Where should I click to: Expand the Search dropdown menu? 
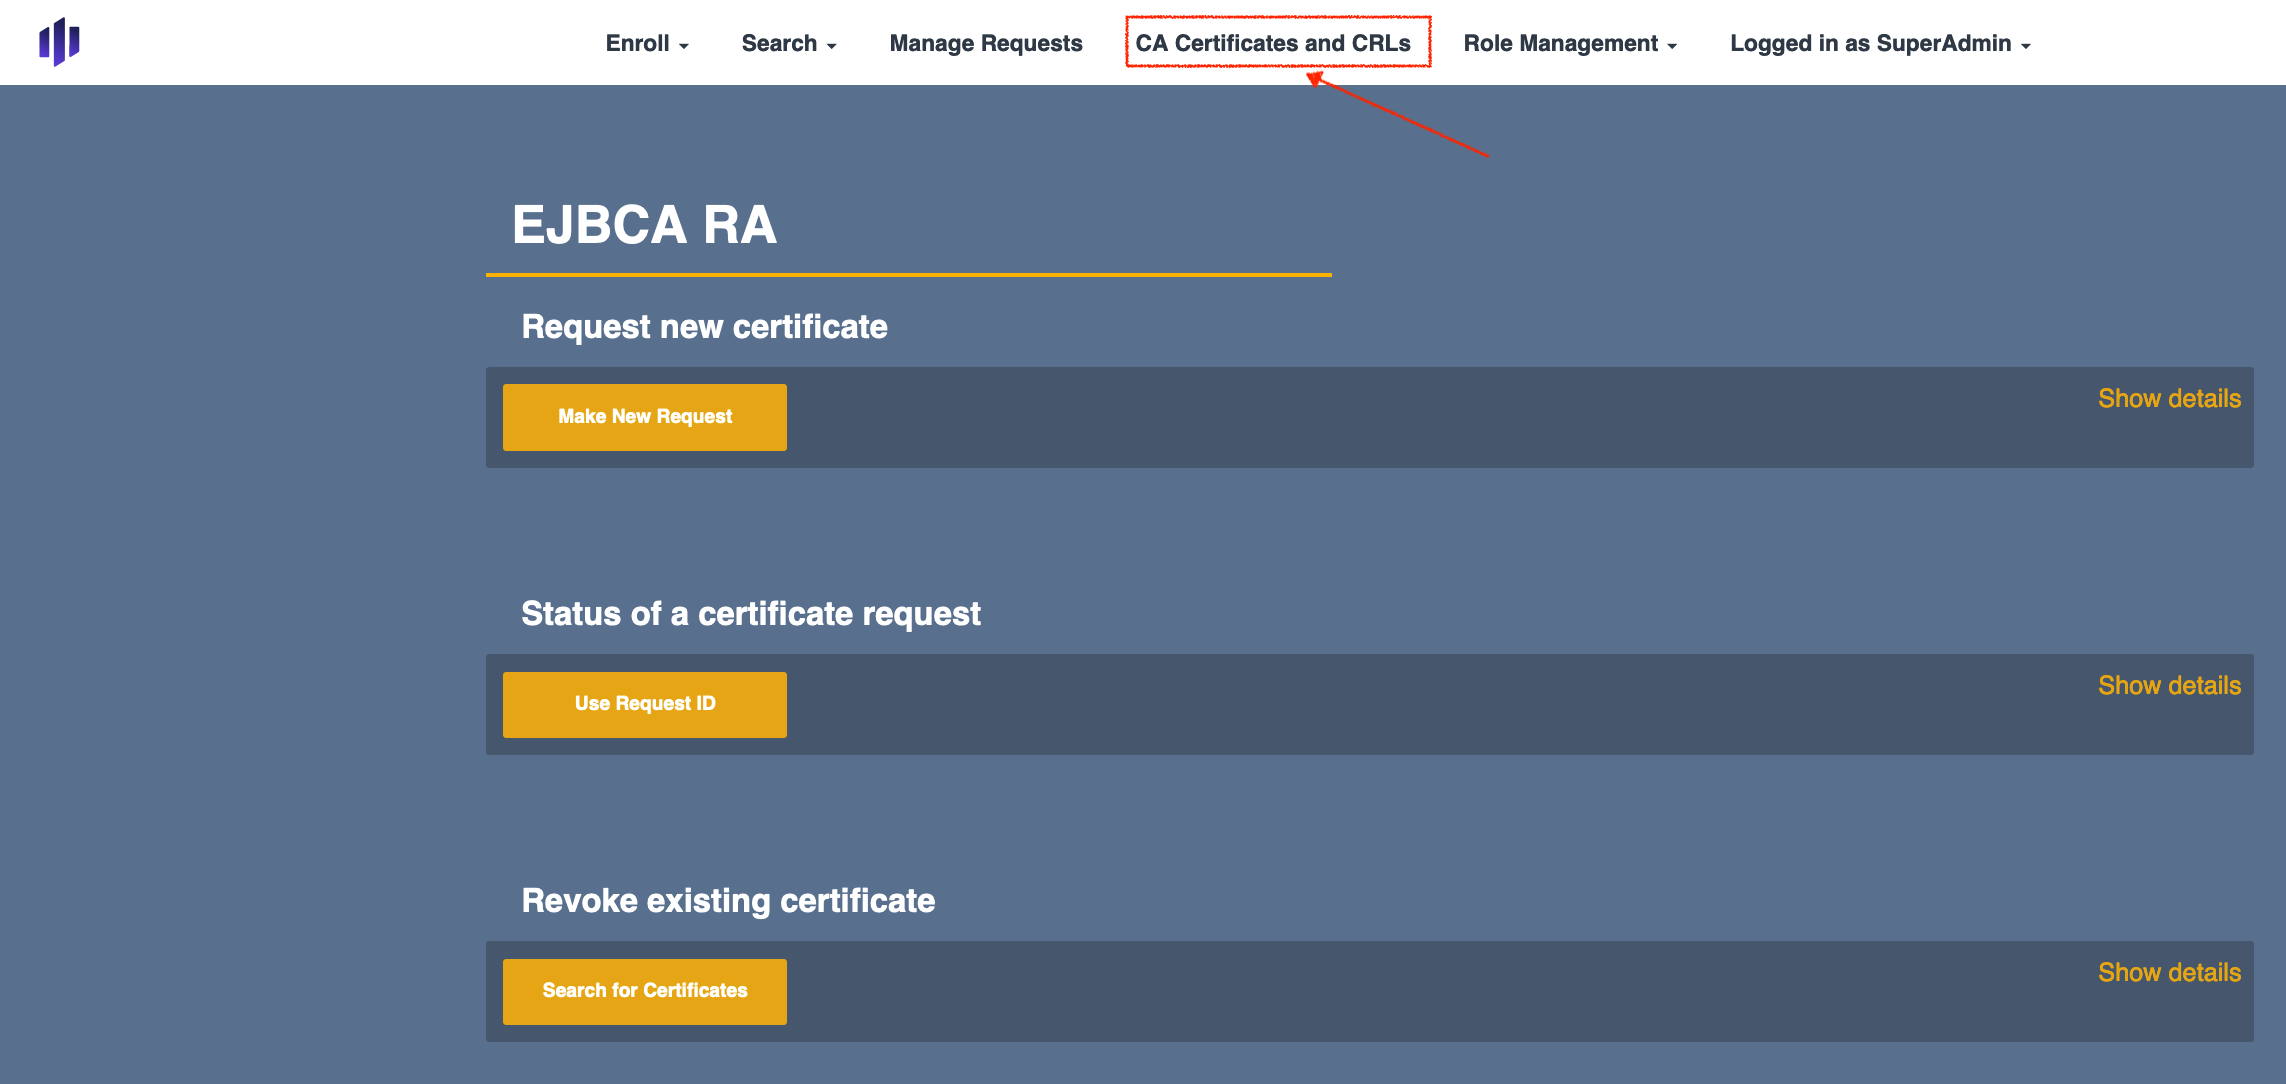point(788,43)
